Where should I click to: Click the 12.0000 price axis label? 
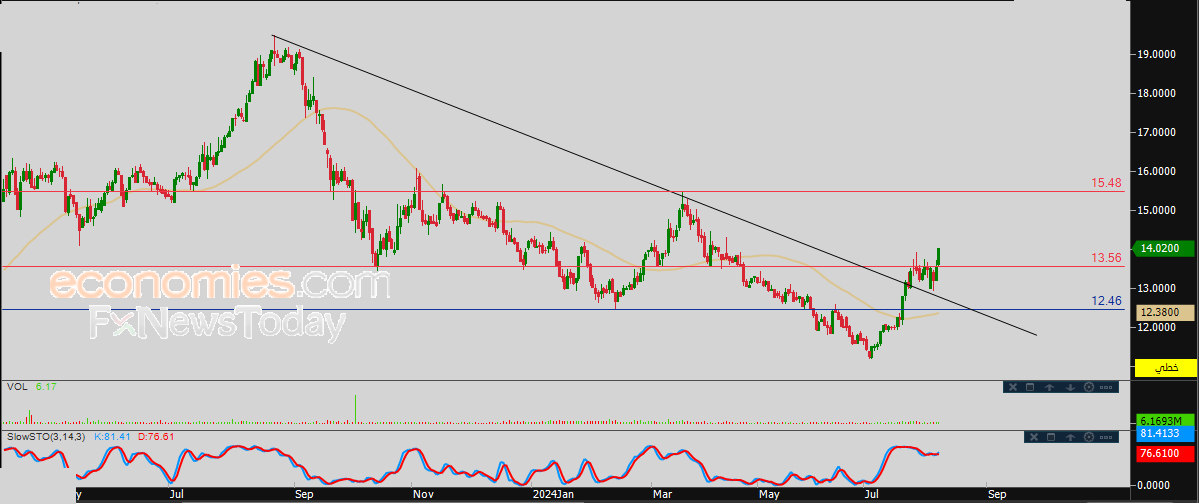(1158, 327)
